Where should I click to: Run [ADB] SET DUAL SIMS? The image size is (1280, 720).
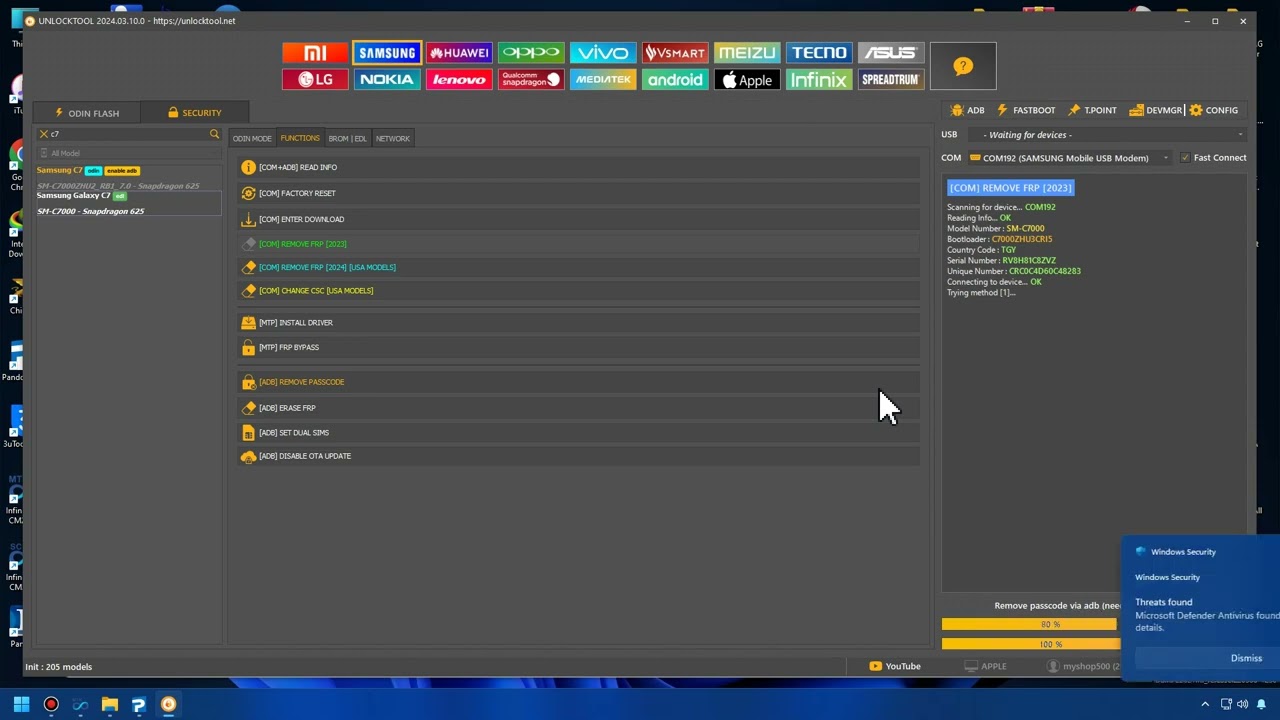579,433
